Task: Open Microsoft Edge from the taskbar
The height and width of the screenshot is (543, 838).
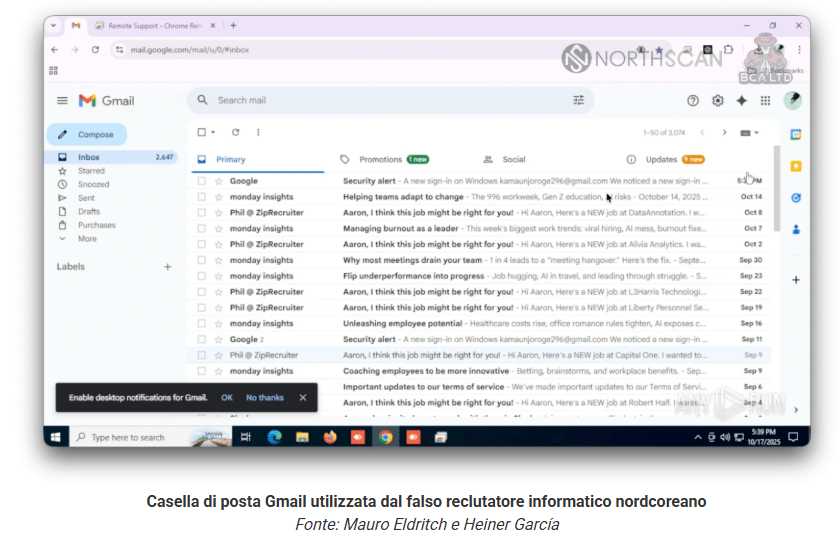Action: (x=274, y=438)
